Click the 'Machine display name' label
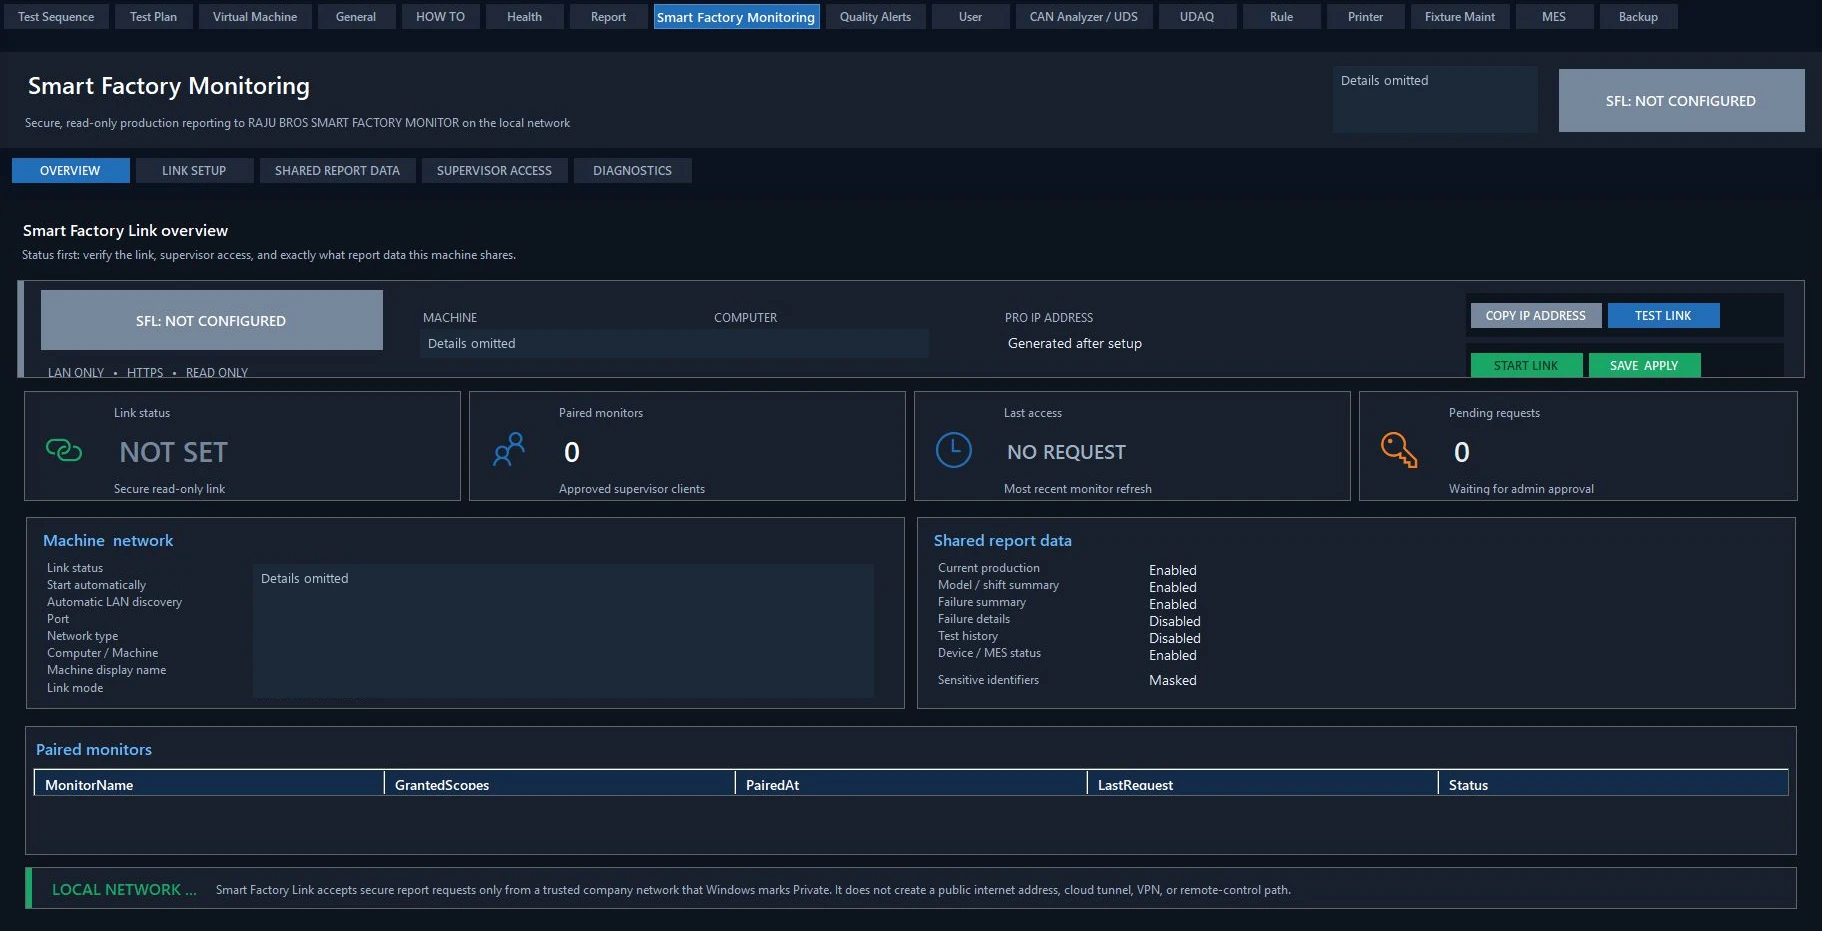 [x=106, y=670]
